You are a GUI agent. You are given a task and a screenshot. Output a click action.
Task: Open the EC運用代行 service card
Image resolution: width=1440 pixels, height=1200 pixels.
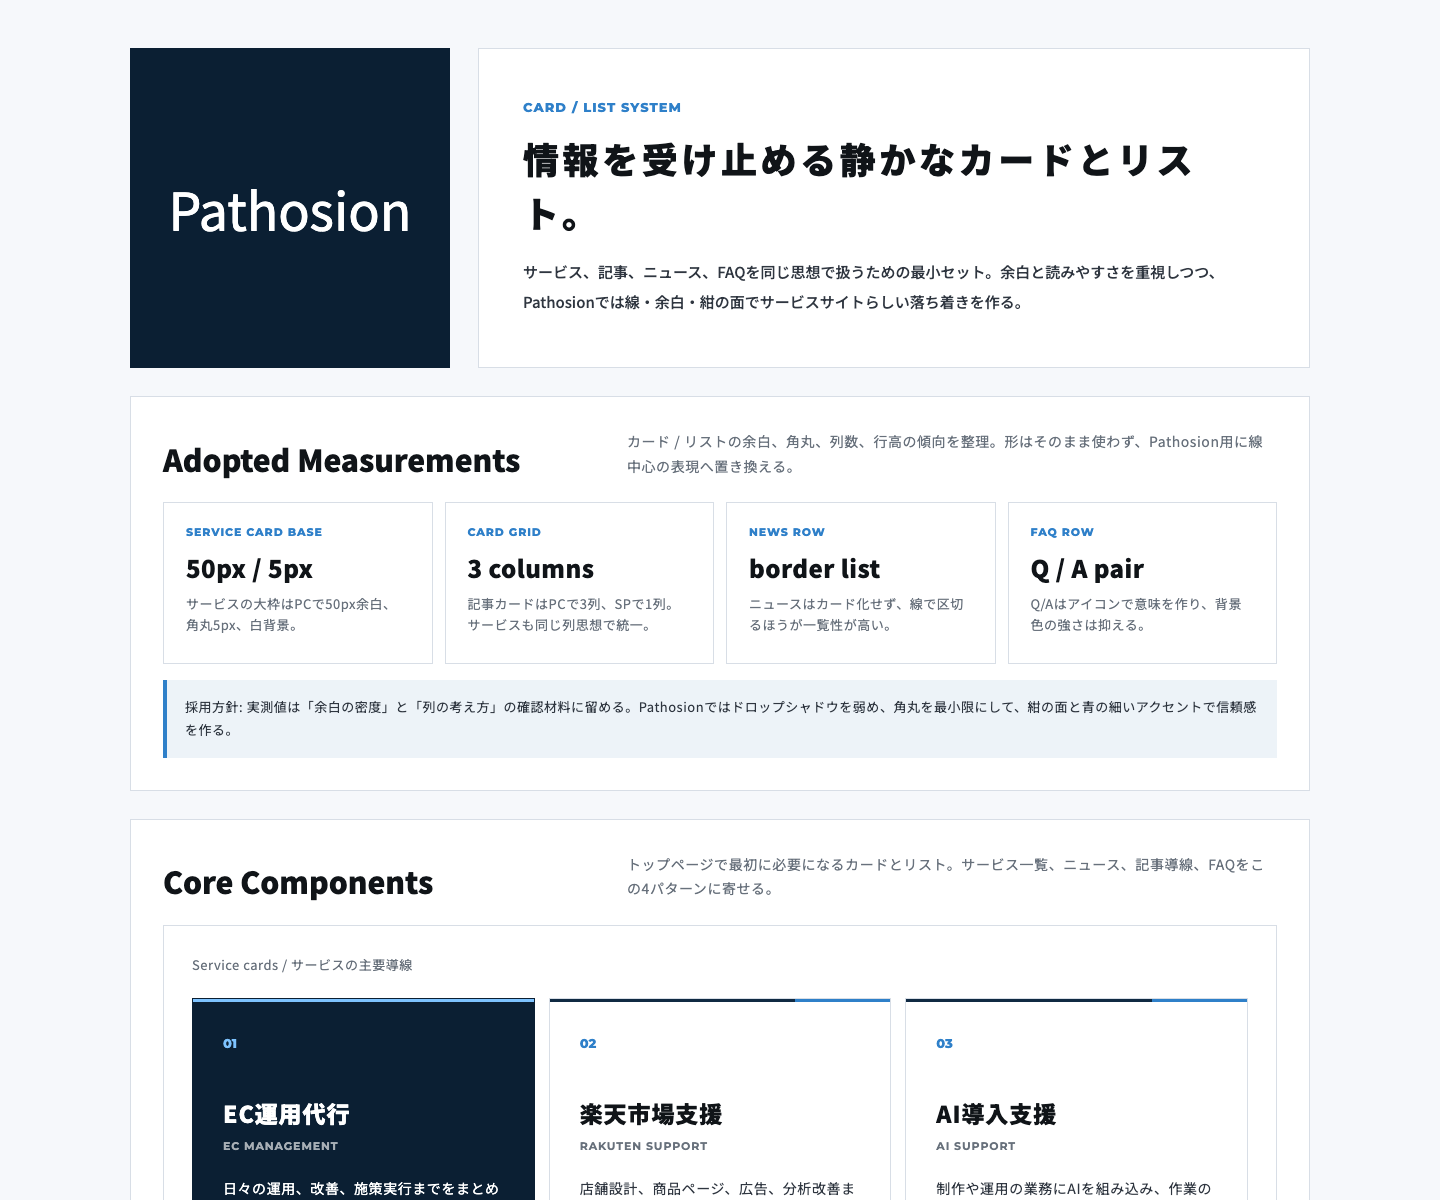tap(363, 1099)
